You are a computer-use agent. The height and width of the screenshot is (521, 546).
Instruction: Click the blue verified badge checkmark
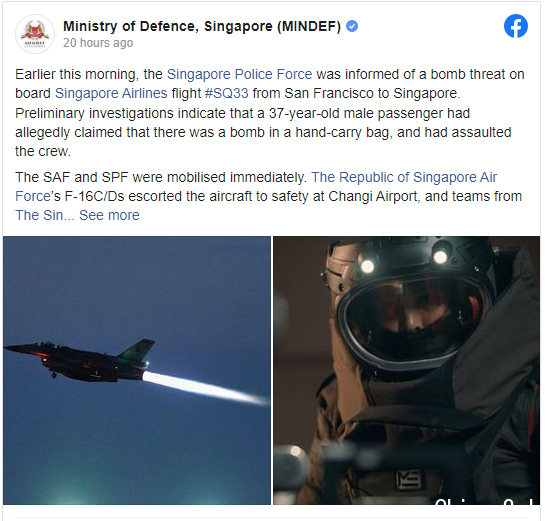click(x=352, y=26)
